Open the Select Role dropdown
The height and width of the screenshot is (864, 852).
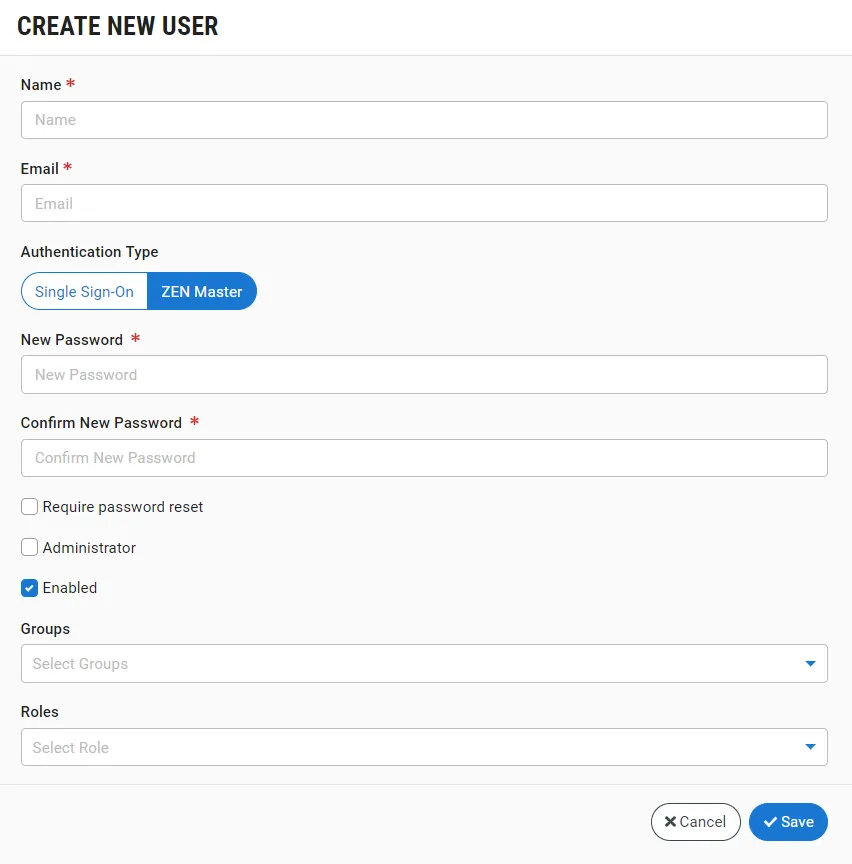424,747
